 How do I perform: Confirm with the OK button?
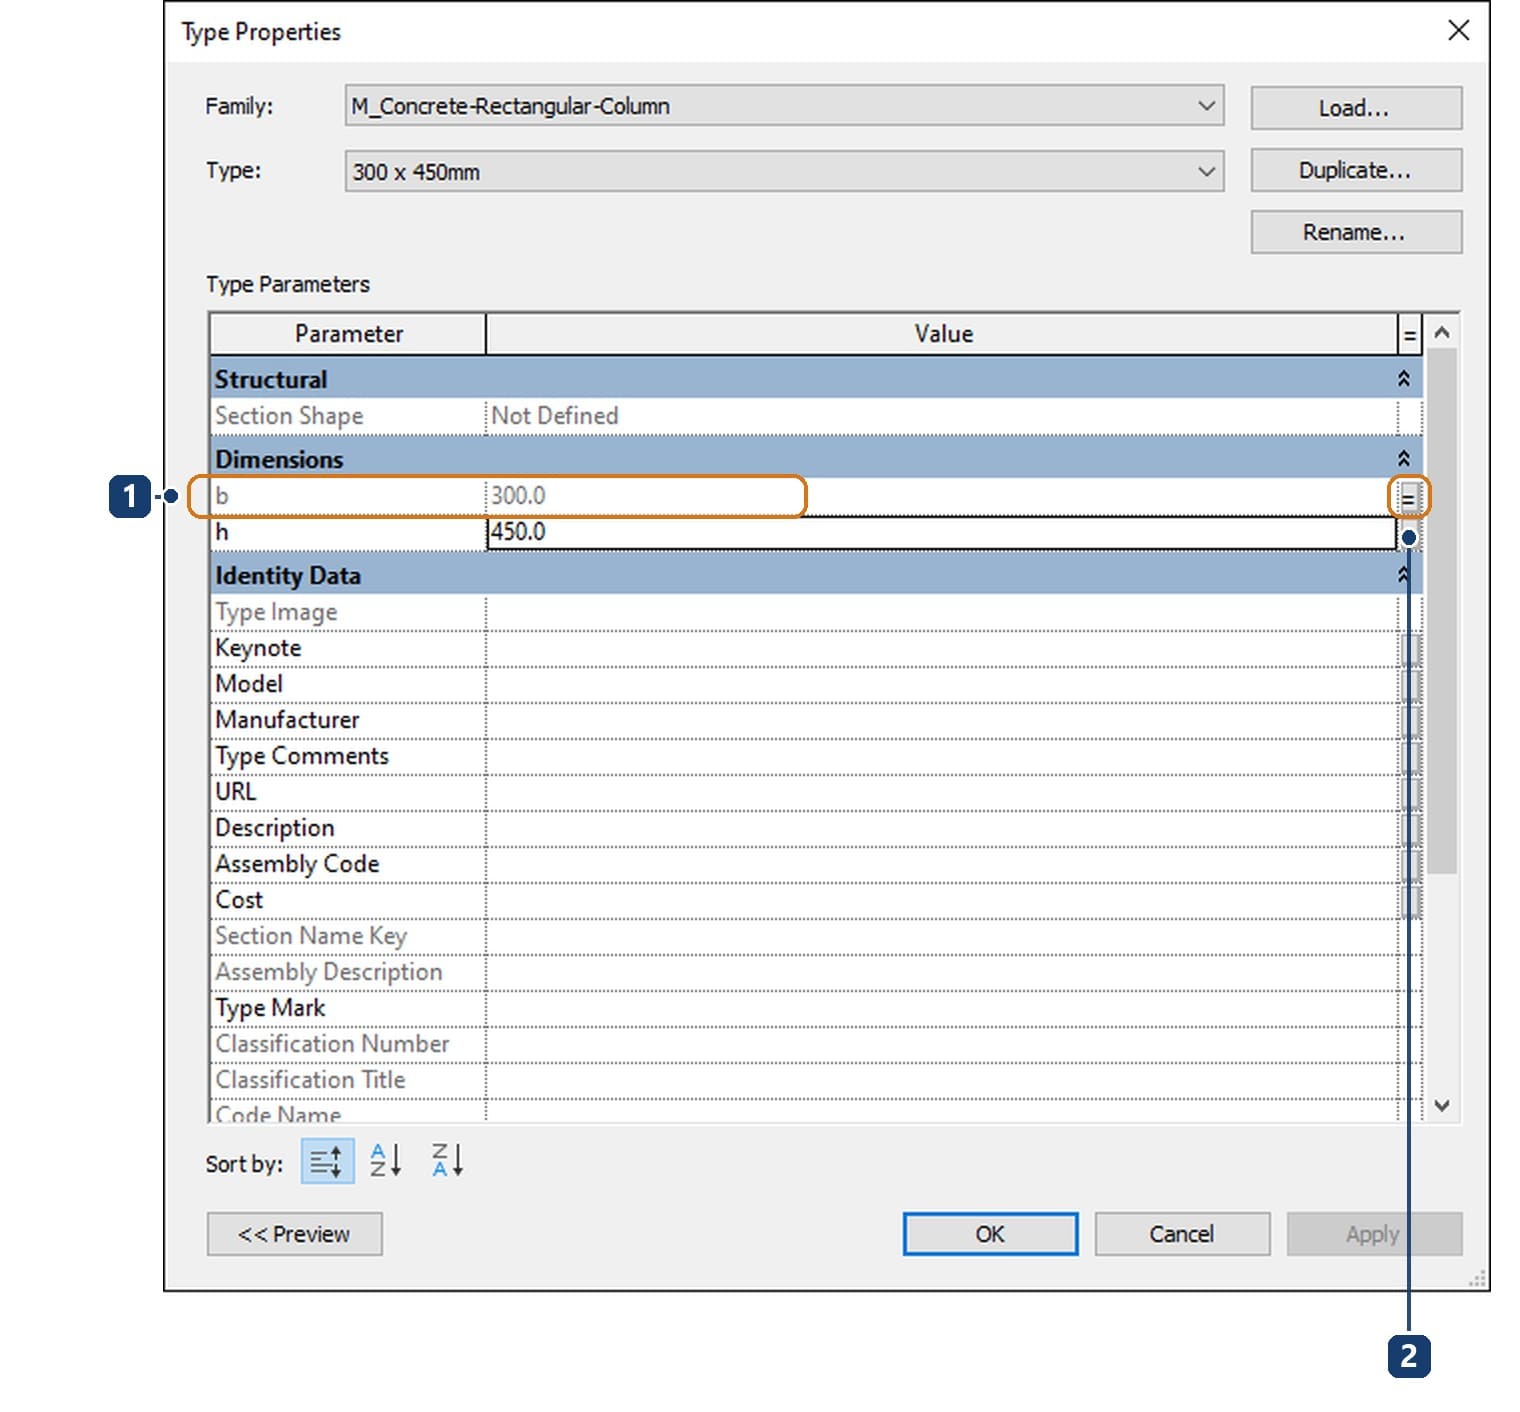(990, 1234)
